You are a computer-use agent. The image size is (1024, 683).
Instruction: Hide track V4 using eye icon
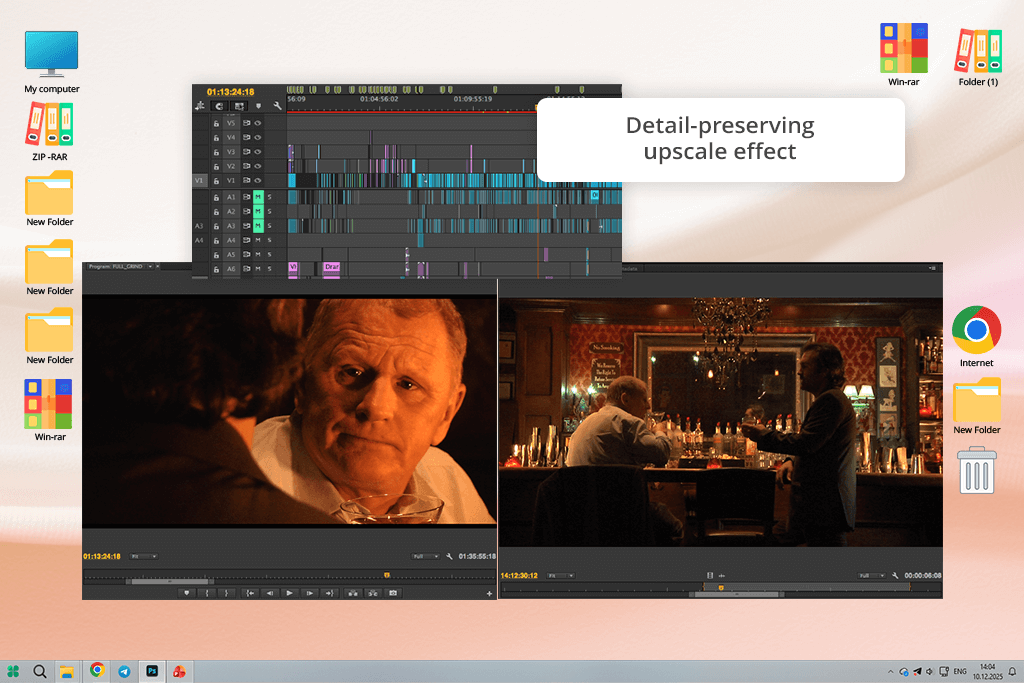click(258, 137)
